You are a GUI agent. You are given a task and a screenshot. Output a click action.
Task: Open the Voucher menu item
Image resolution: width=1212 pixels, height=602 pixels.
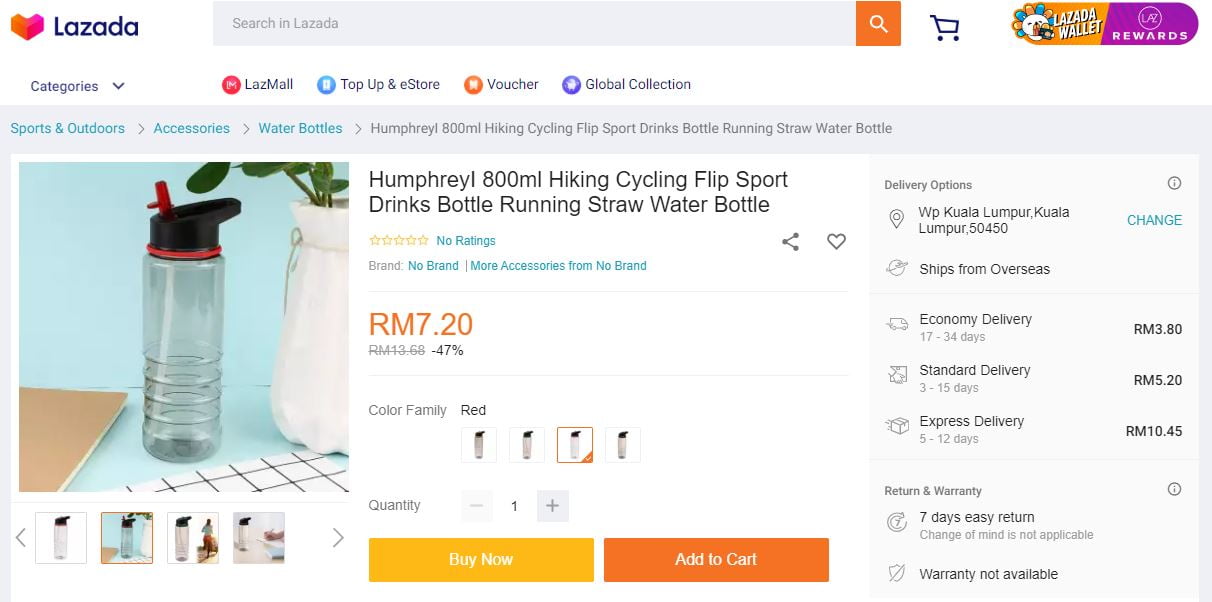tap(501, 85)
